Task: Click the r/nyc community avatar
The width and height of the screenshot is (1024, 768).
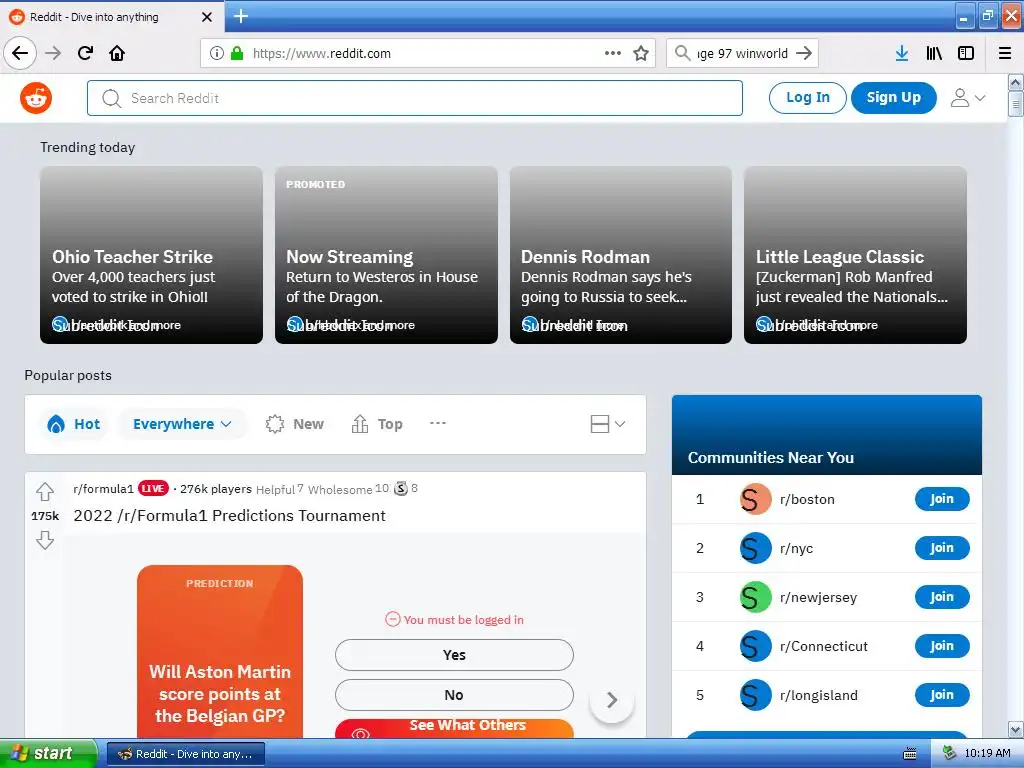Action: coord(756,548)
